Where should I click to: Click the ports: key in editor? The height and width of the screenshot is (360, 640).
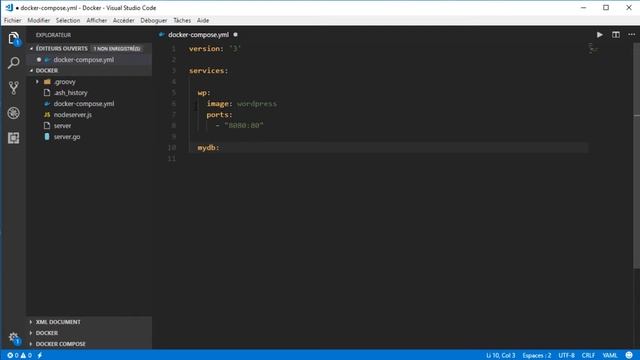219,115
